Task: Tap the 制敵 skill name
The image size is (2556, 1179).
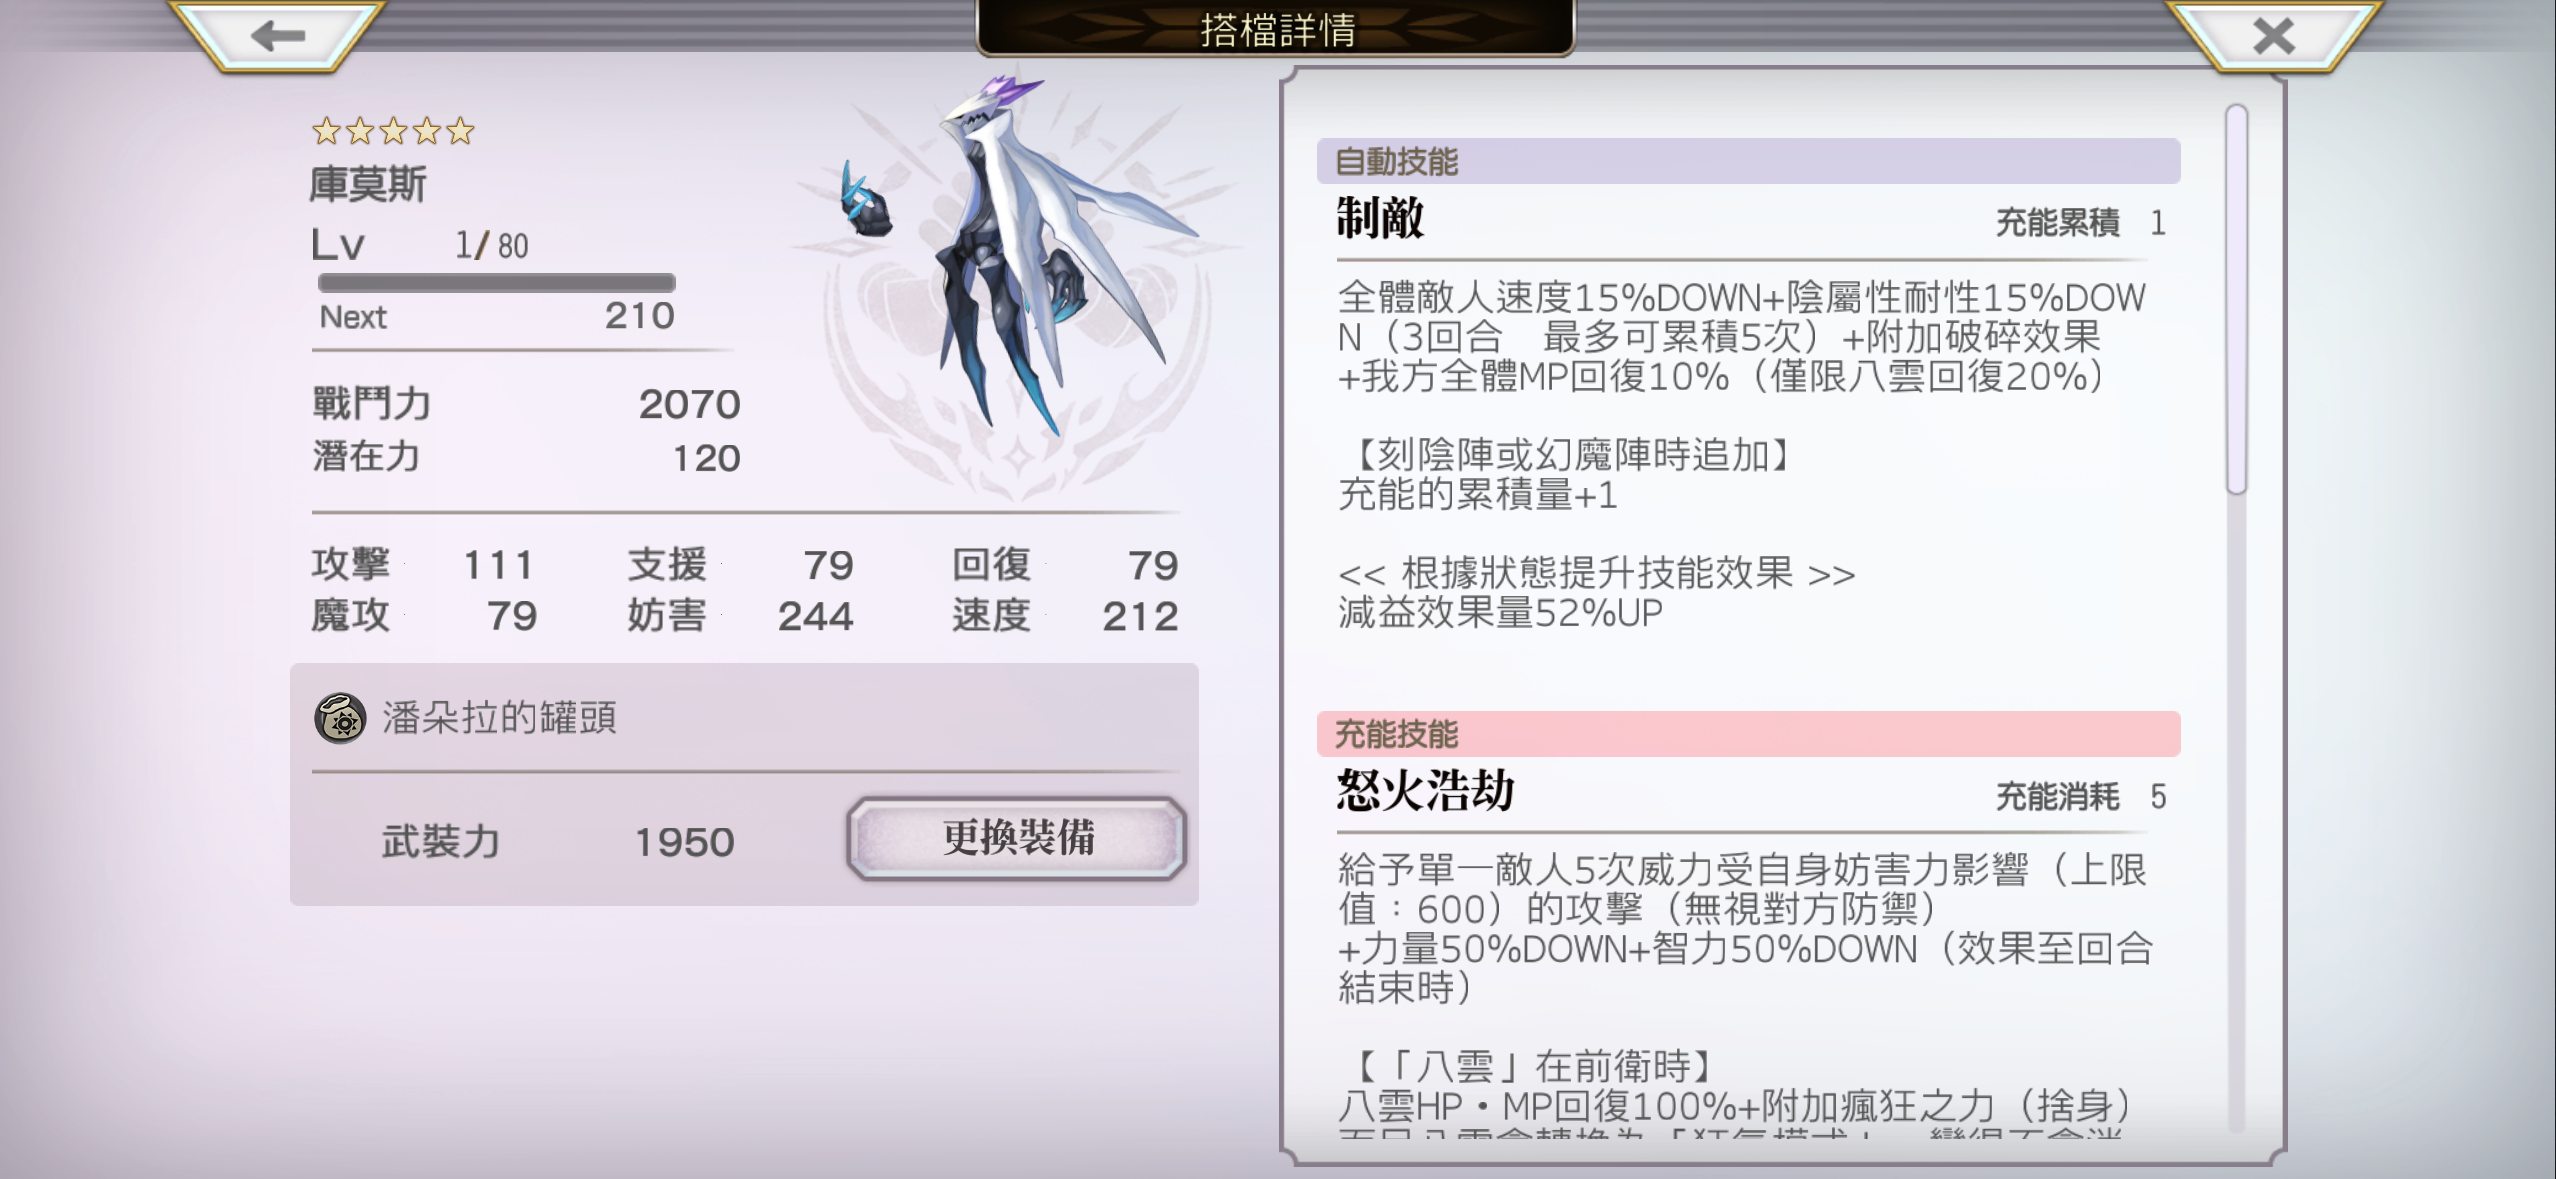Action: click(x=1380, y=218)
